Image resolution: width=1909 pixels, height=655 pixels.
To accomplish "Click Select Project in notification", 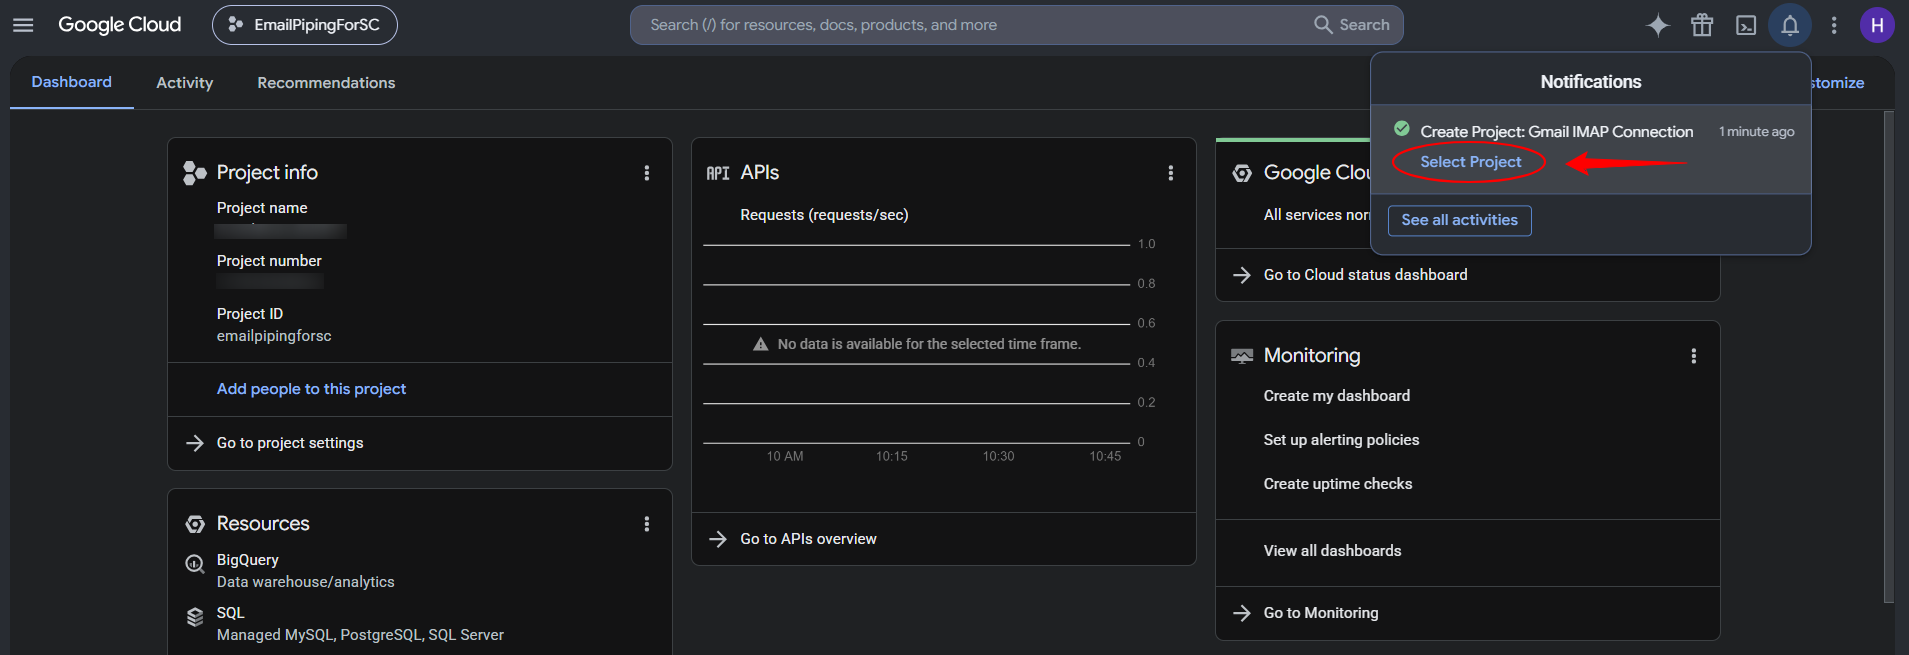I will coord(1470,162).
